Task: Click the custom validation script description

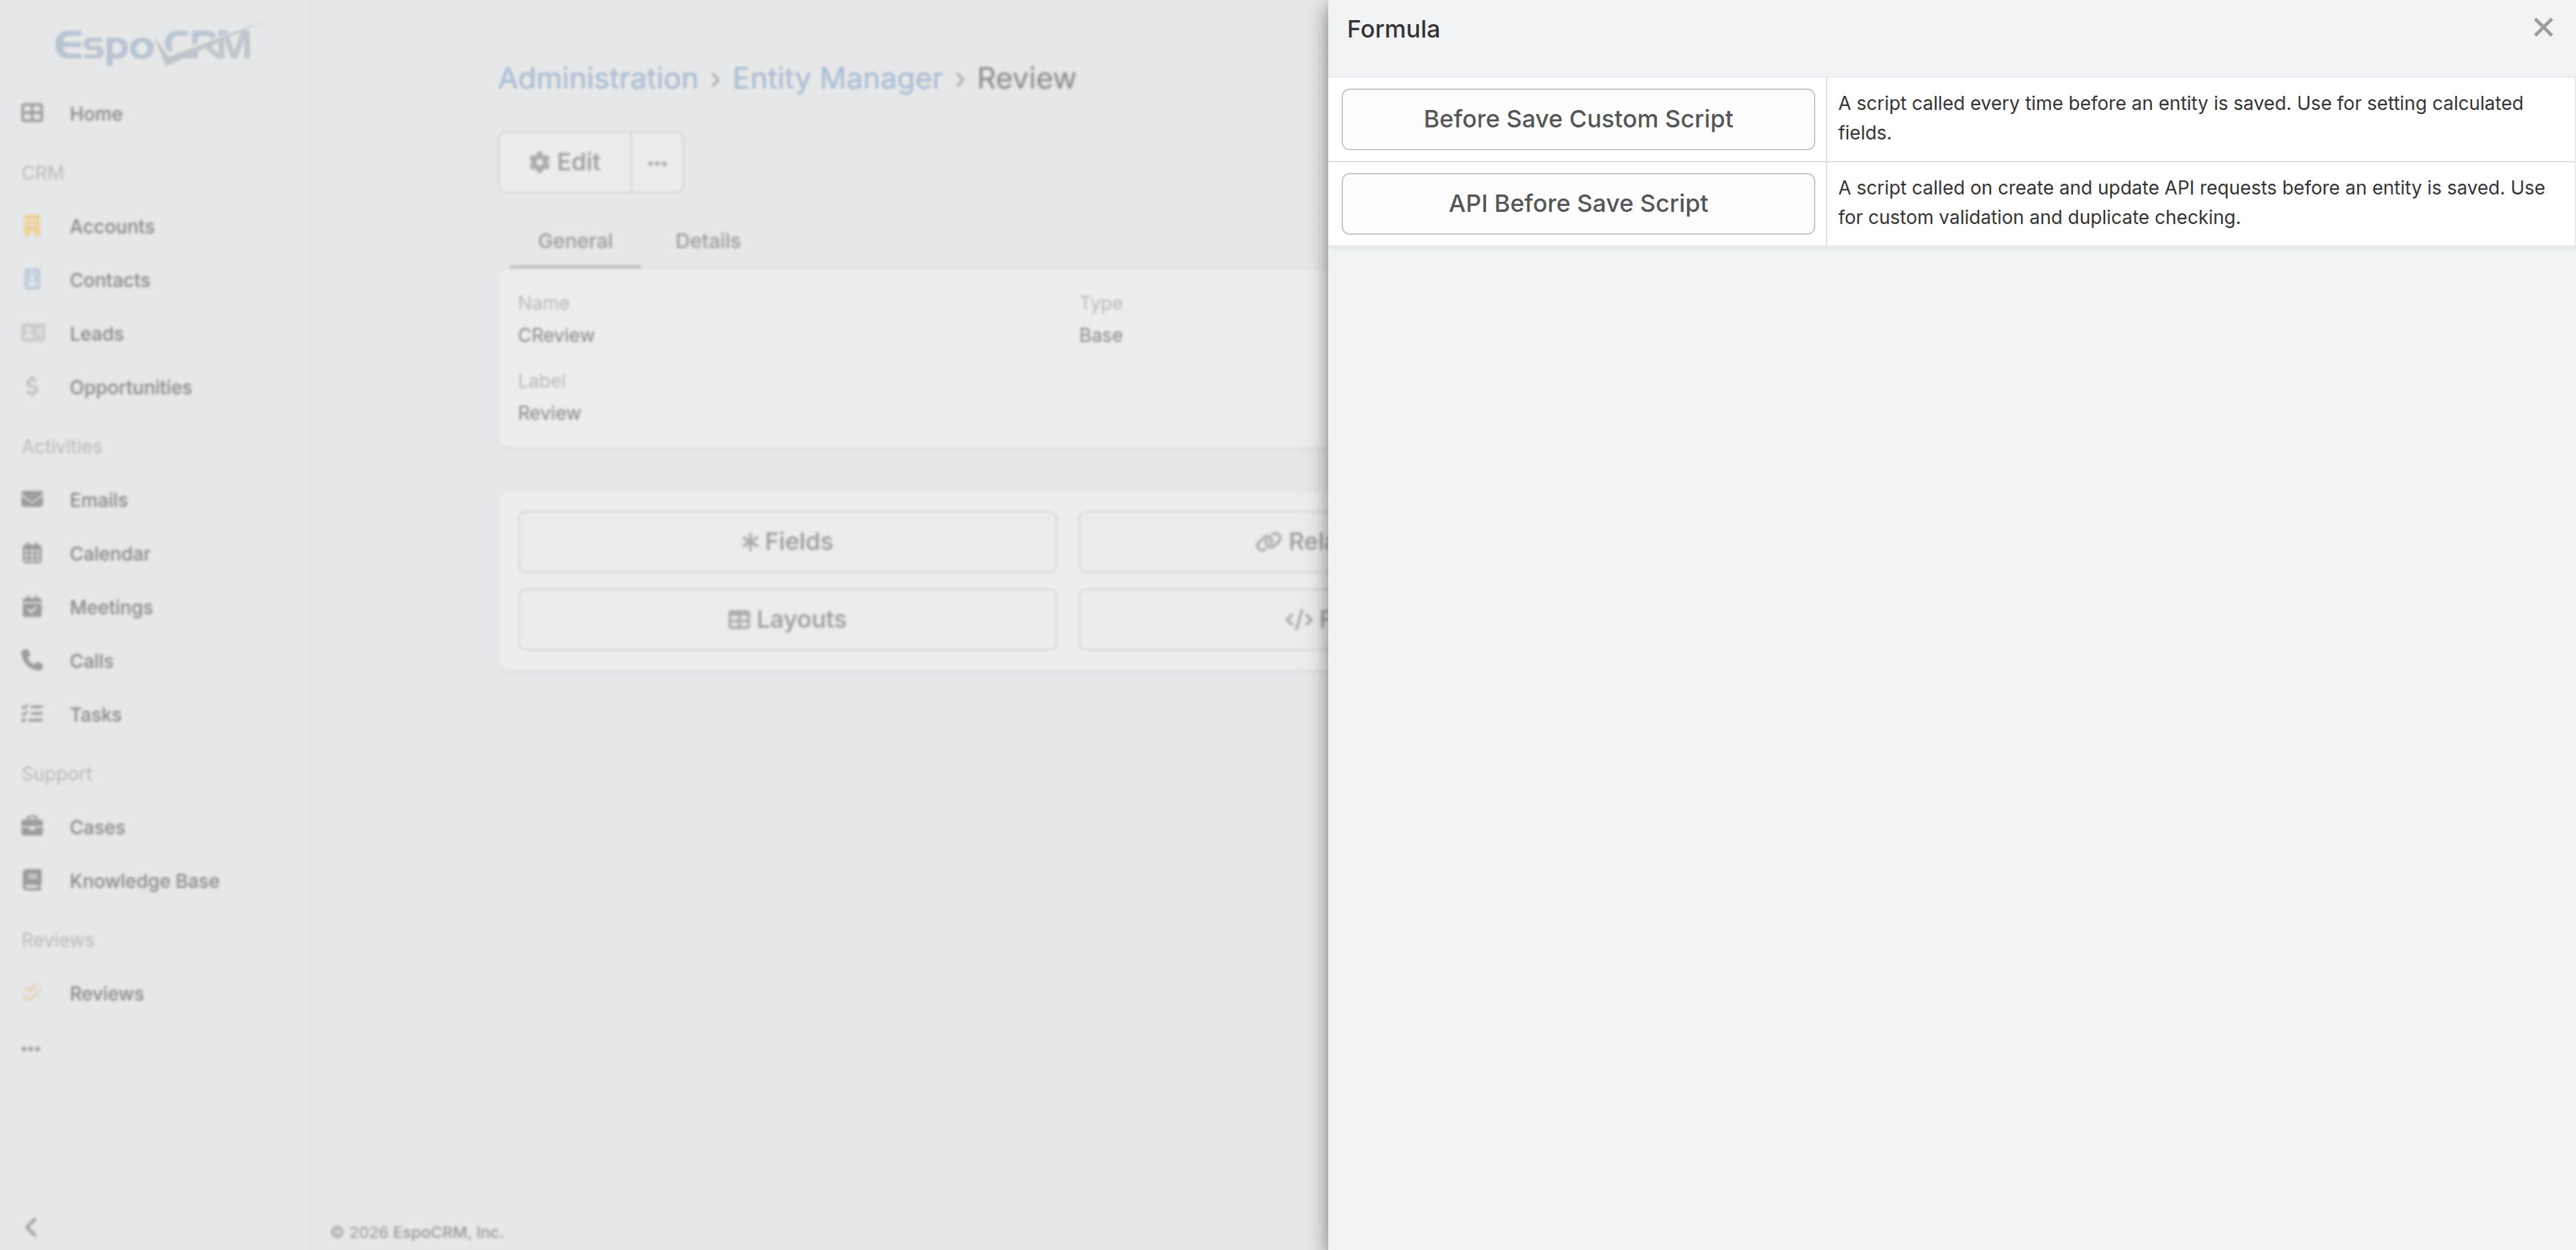Action: coord(2191,203)
